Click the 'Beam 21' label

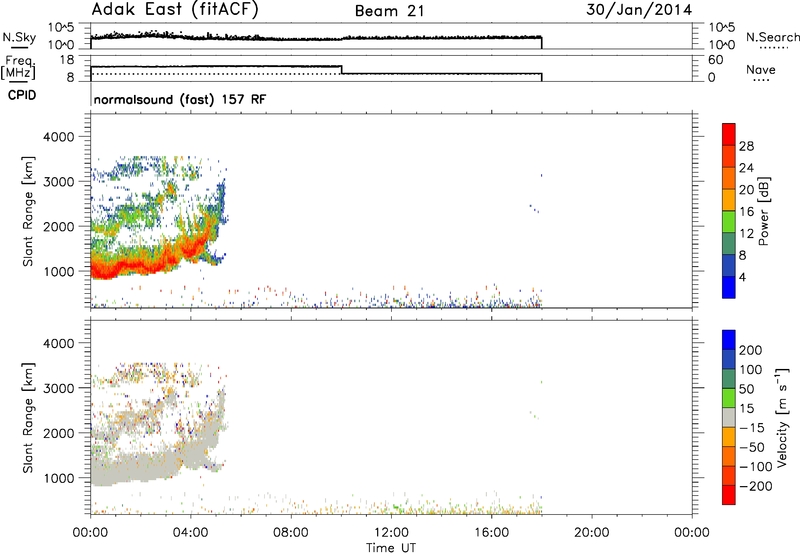[389, 11]
